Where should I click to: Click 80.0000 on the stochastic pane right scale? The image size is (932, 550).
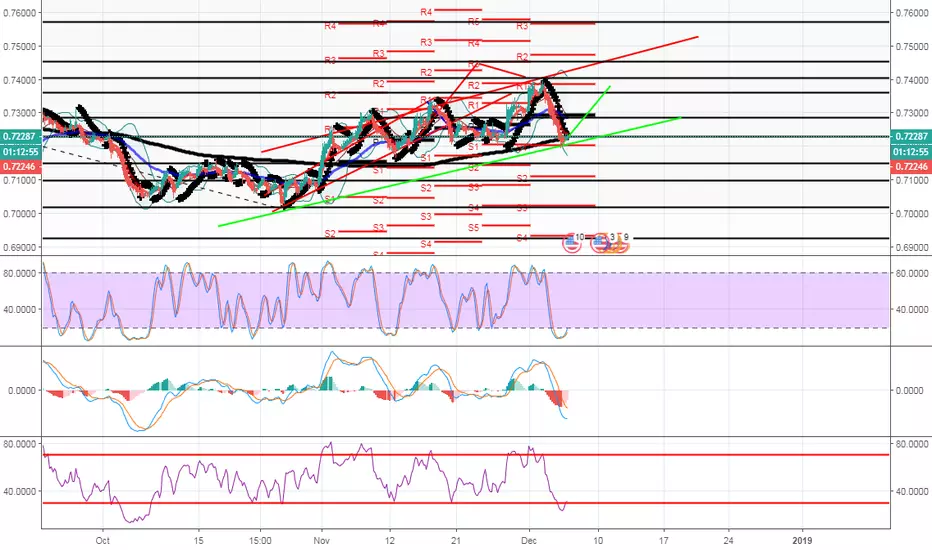912,274
